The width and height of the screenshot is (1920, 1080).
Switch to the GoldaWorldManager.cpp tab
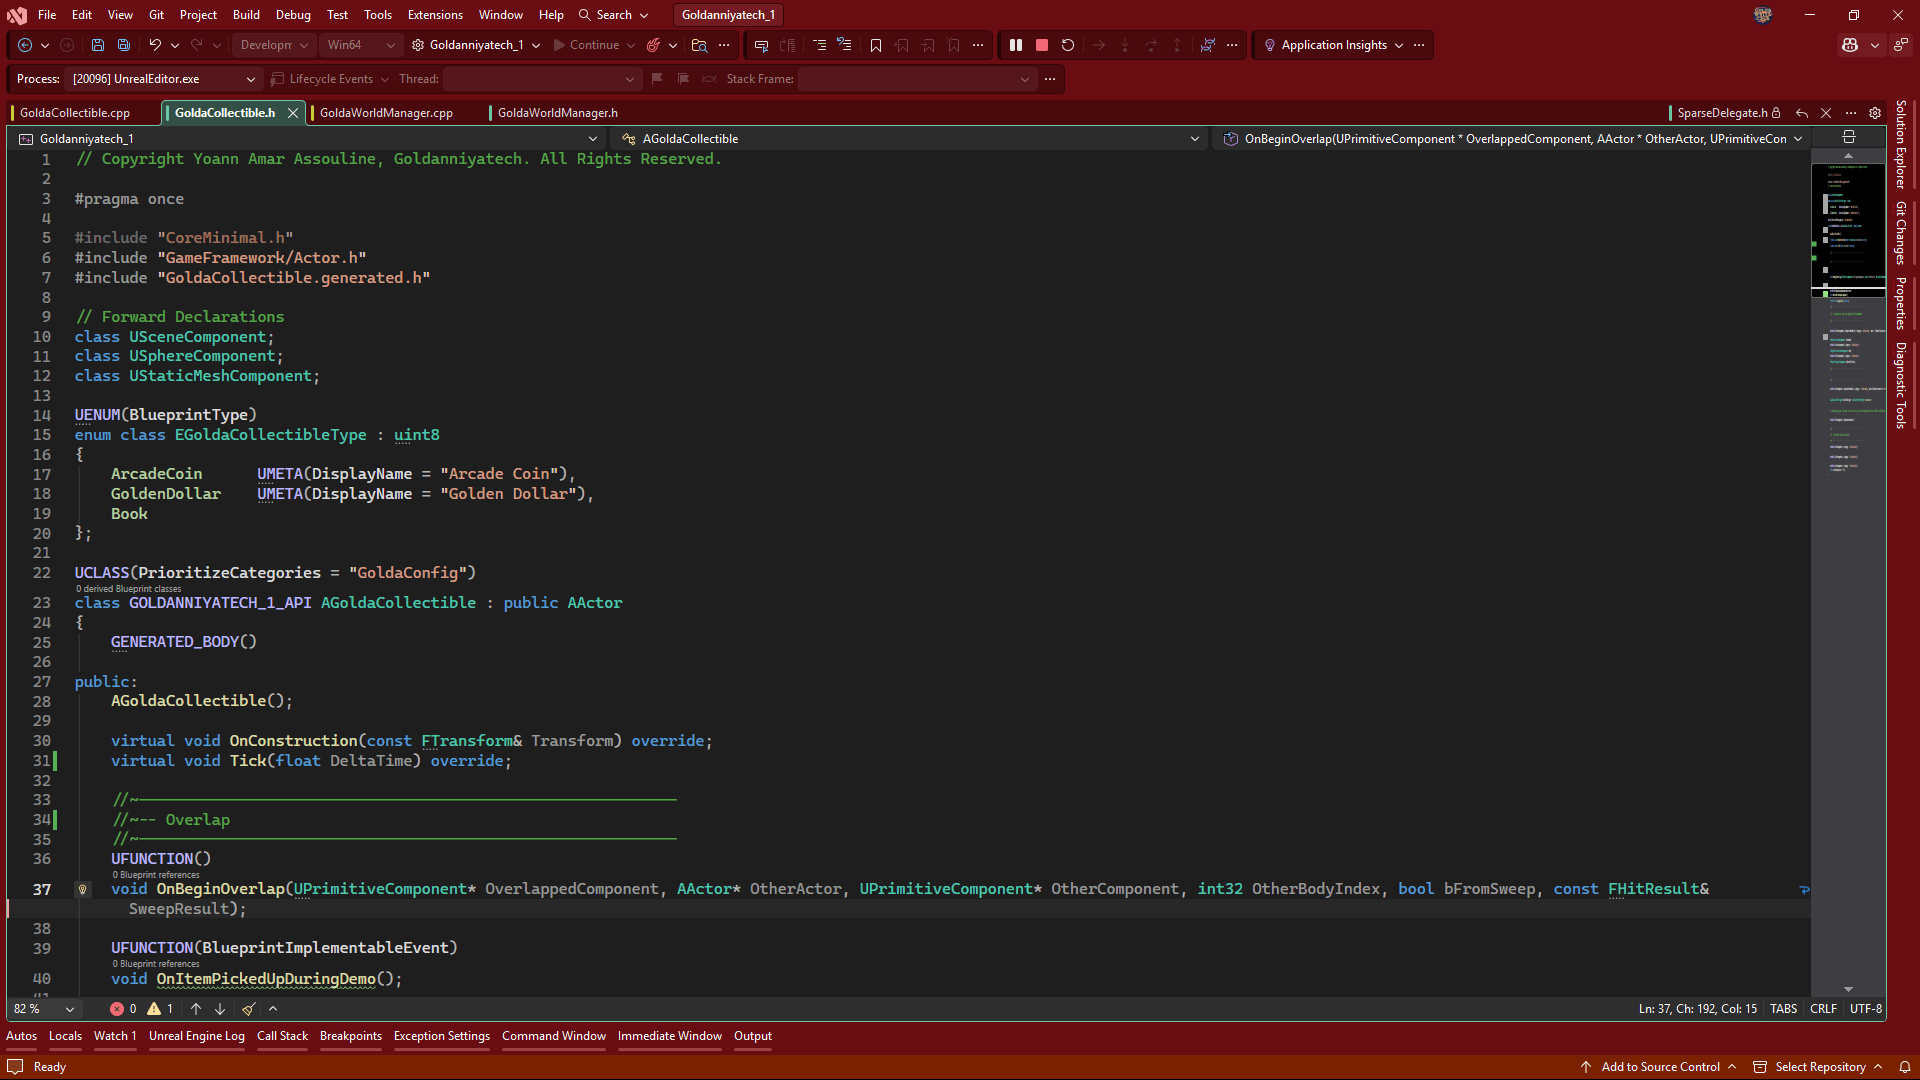[387, 113]
